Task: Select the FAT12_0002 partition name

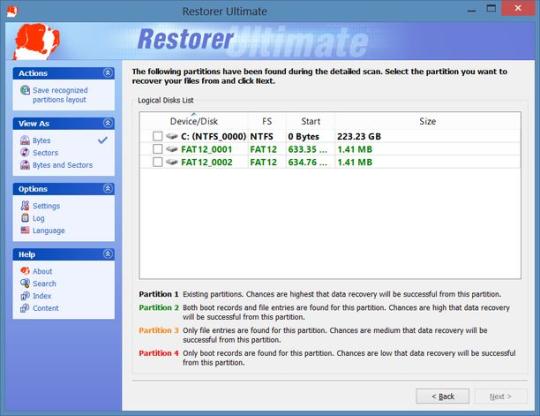Action: pos(207,162)
